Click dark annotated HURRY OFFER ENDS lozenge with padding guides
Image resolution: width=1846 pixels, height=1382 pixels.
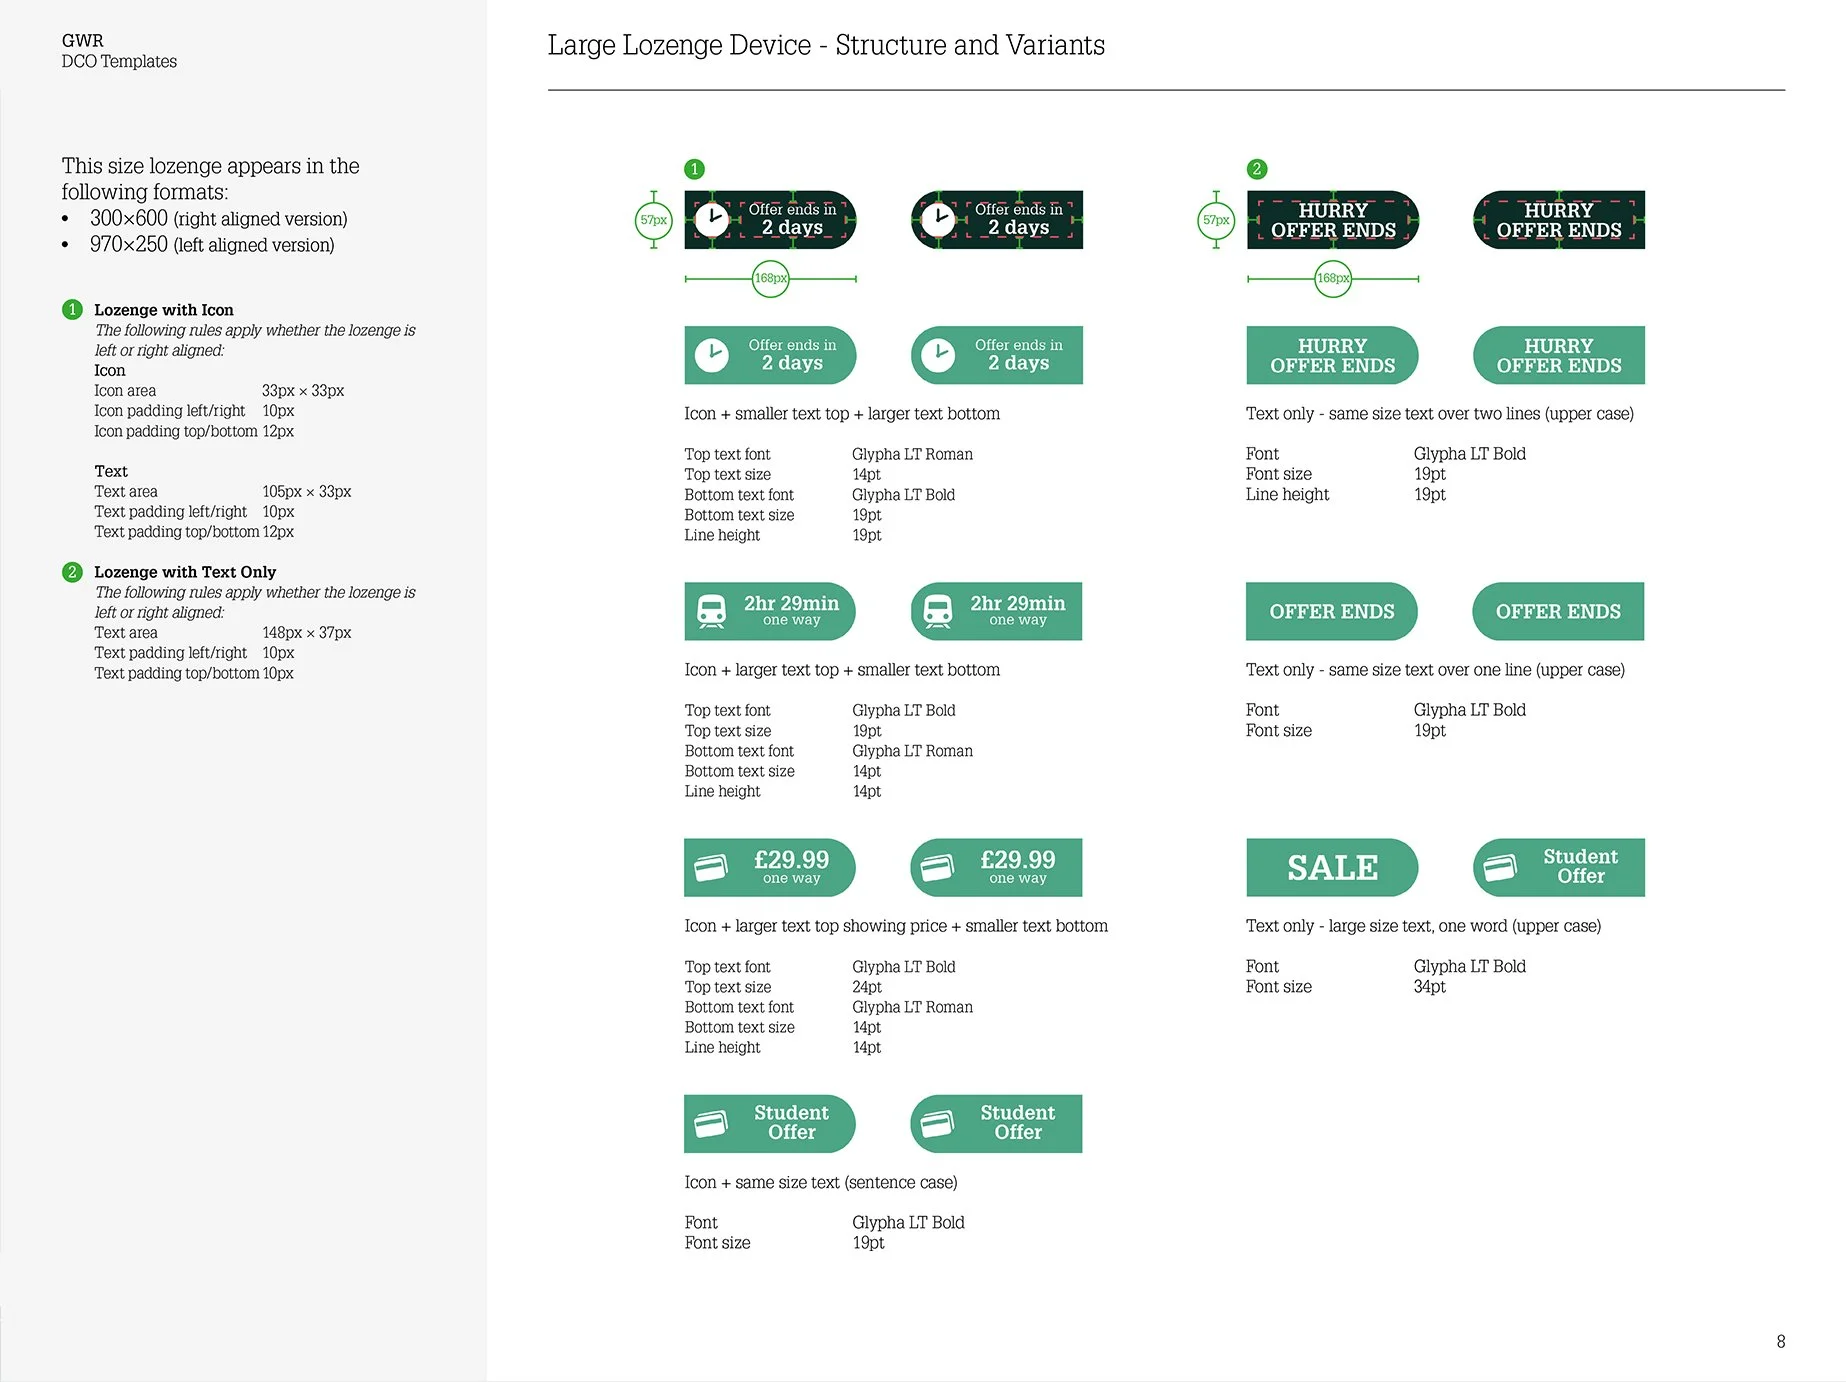point(1332,220)
